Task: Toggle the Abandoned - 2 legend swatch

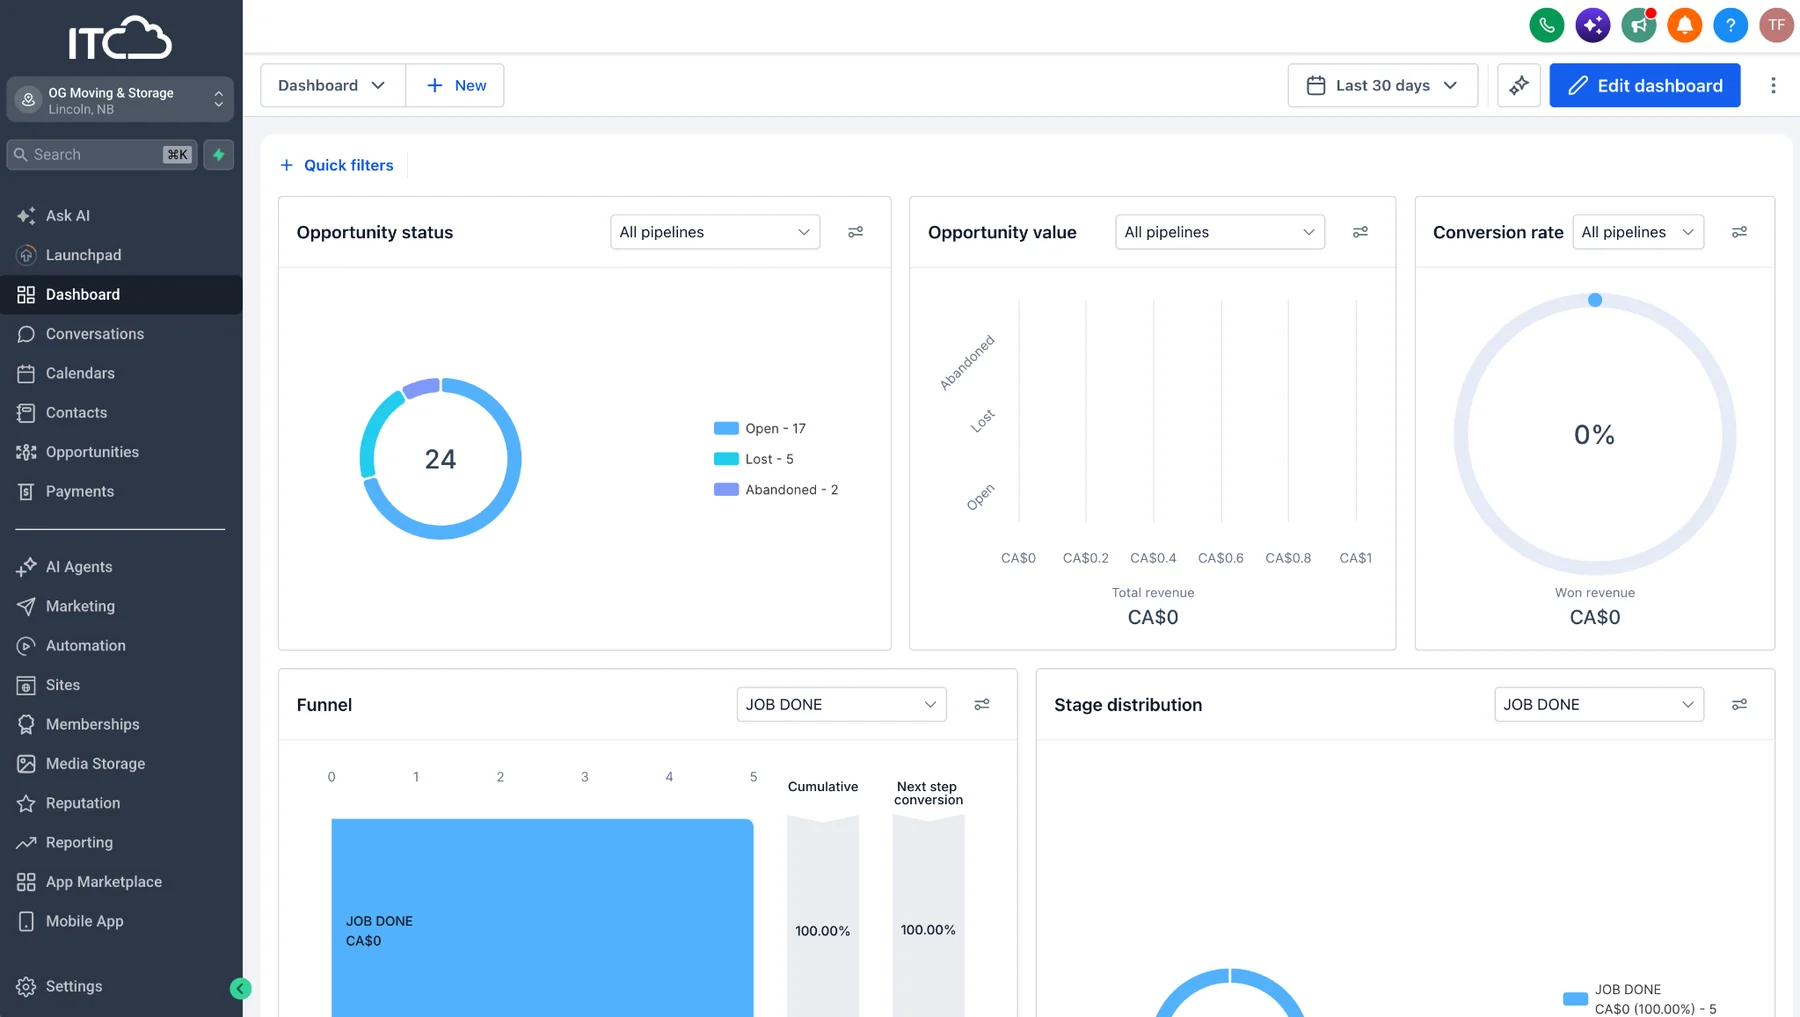Action: coord(726,489)
